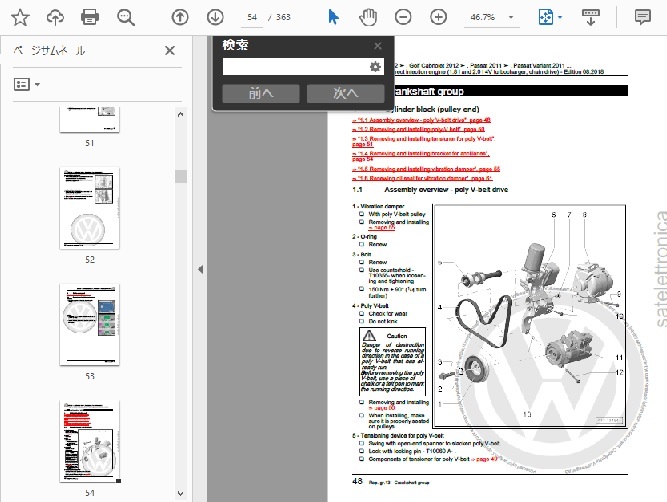Click the bookmark star icon

tap(20, 17)
